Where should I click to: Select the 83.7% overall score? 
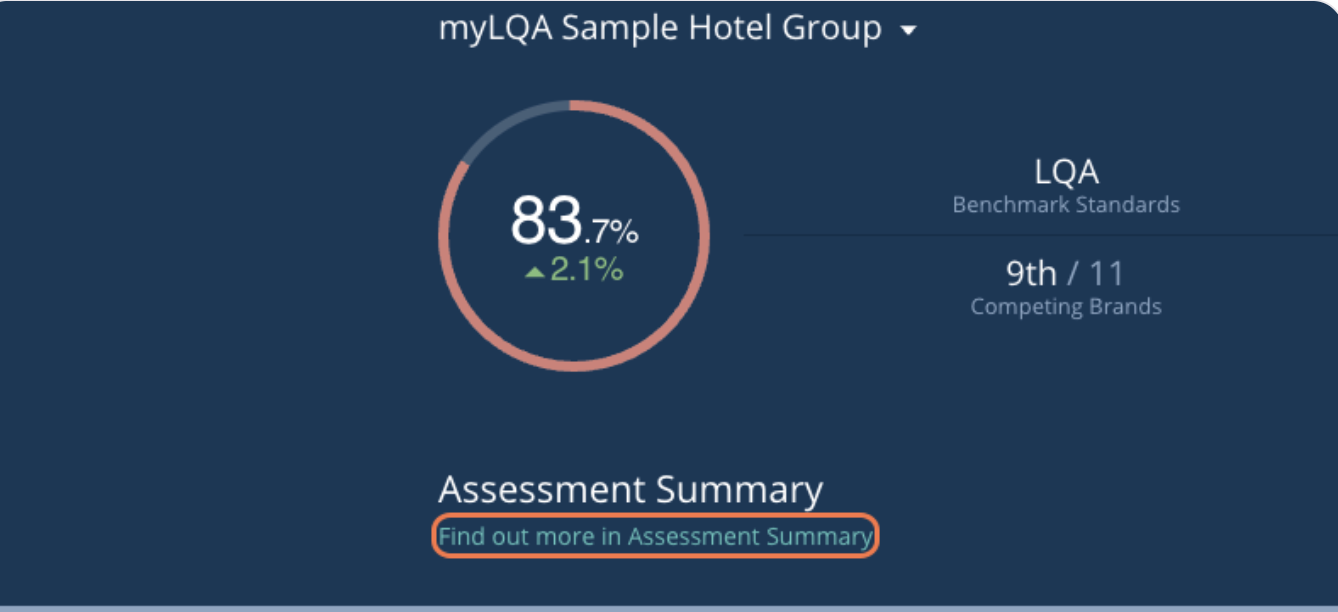pos(574,222)
